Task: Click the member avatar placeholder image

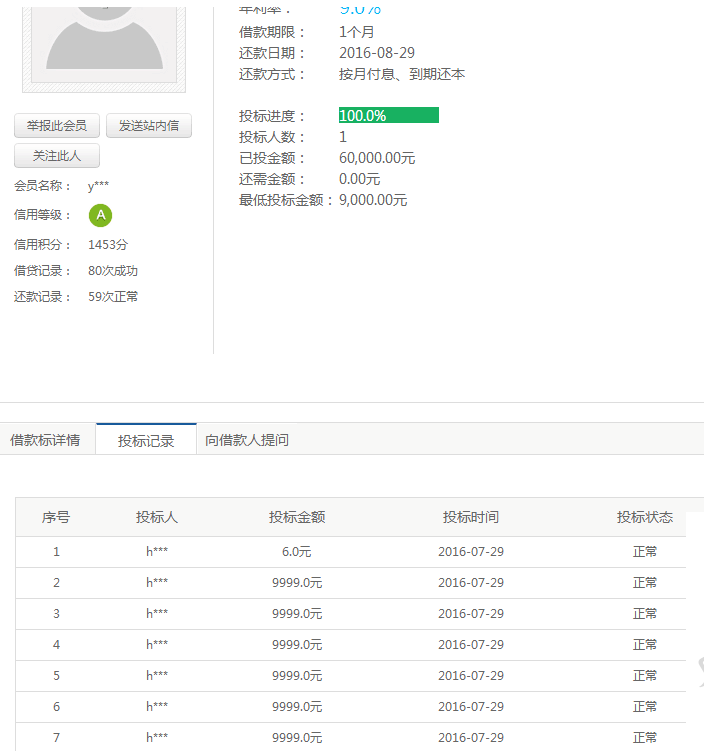Action: [104, 40]
